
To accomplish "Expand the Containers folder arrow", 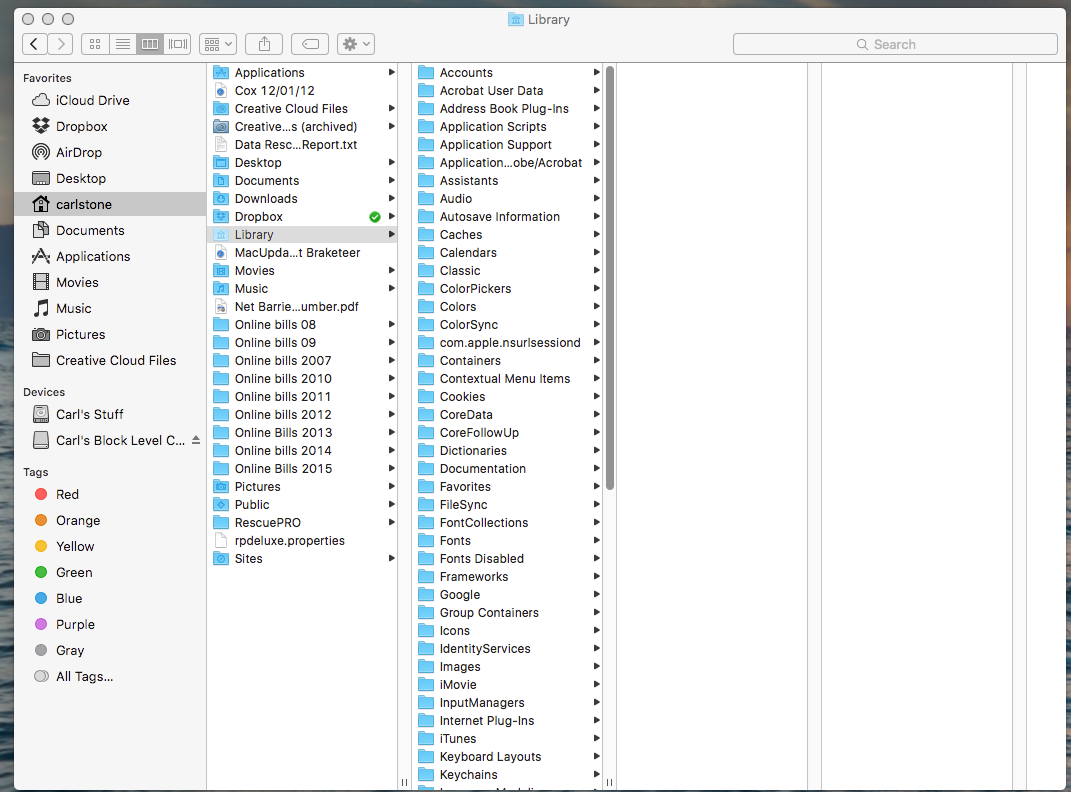I will click(596, 360).
